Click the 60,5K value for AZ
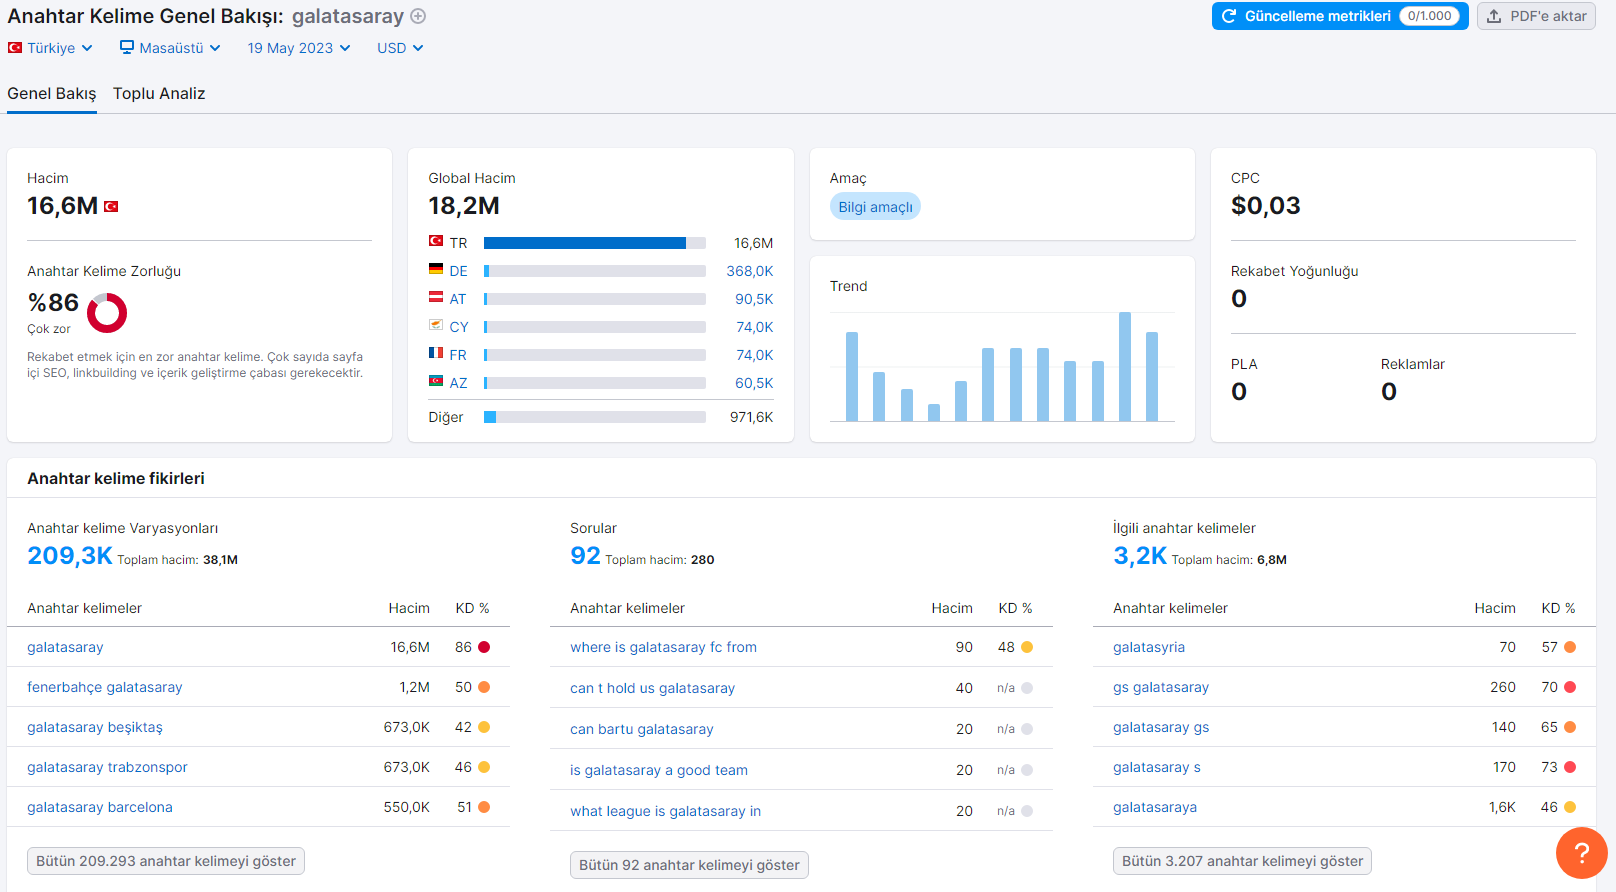The width and height of the screenshot is (1616, 892). click(x=754, y=383)
